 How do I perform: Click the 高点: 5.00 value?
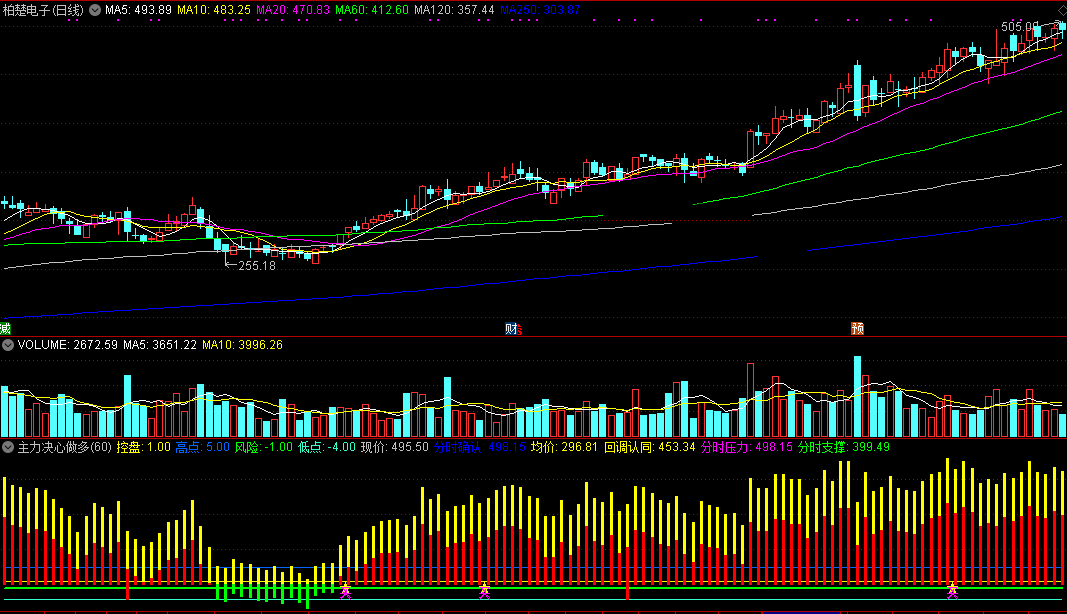[203, 447]
